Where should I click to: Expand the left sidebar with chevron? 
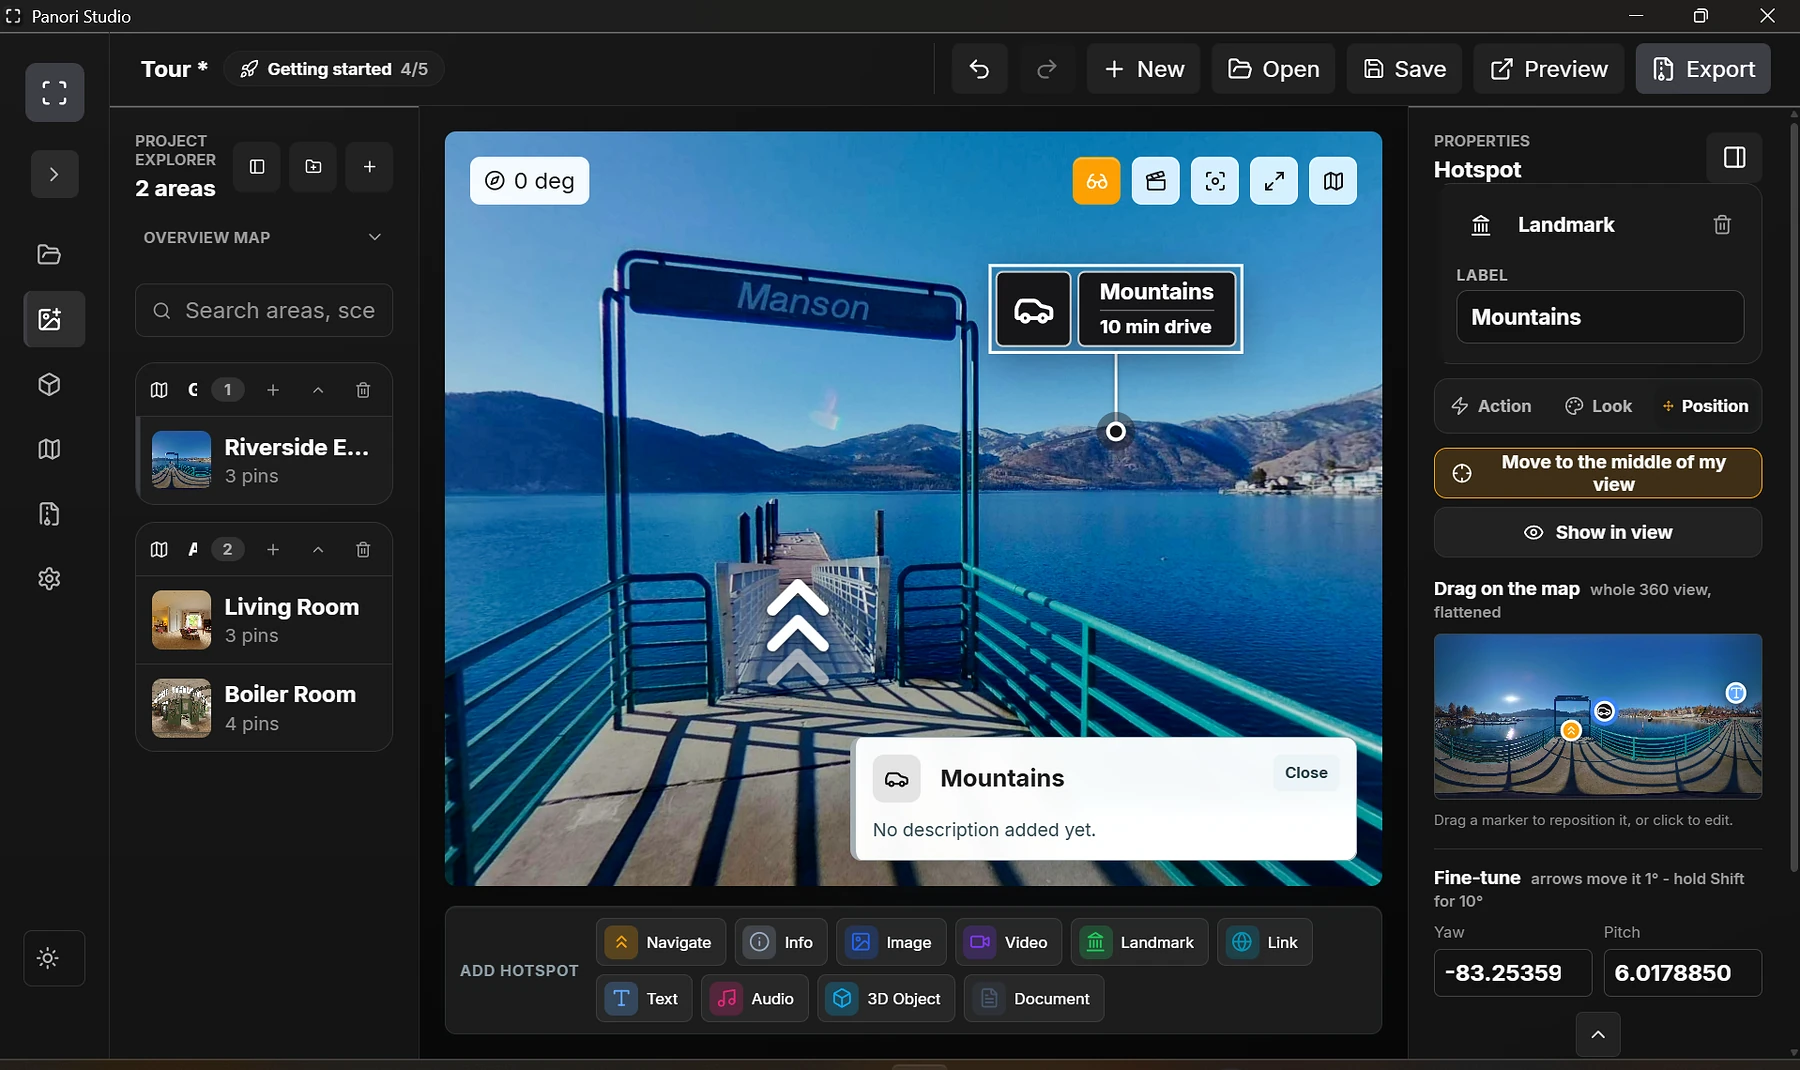pos(54,174)
